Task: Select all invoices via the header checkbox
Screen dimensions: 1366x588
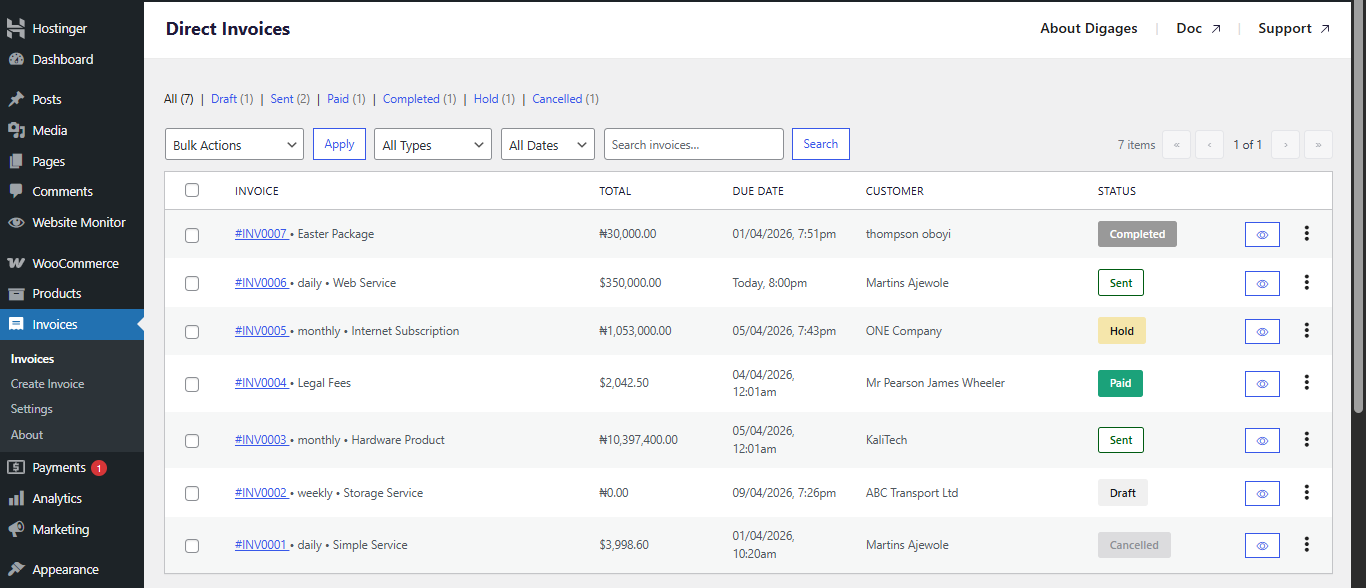Action: click(192, 190)
